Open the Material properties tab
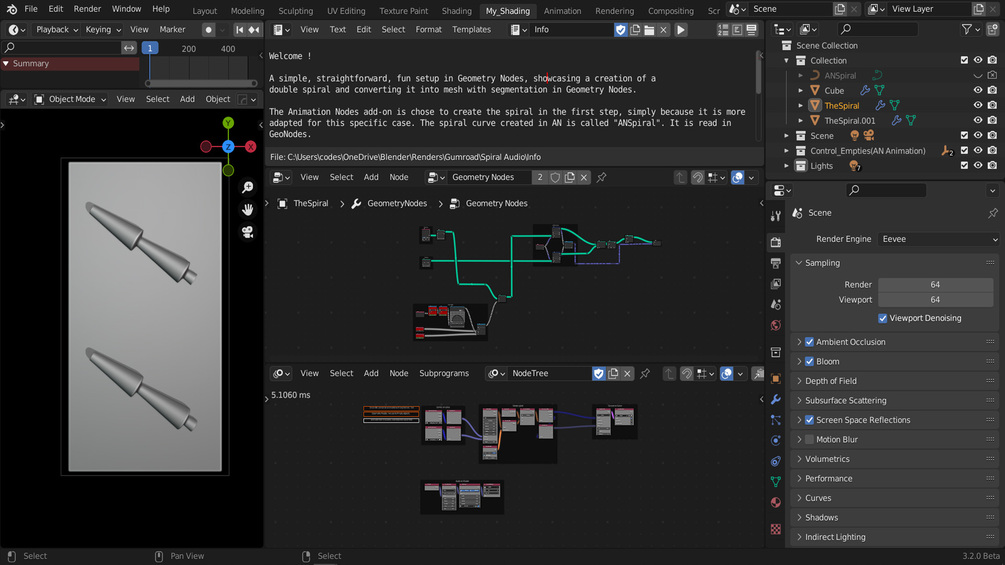 776,502
